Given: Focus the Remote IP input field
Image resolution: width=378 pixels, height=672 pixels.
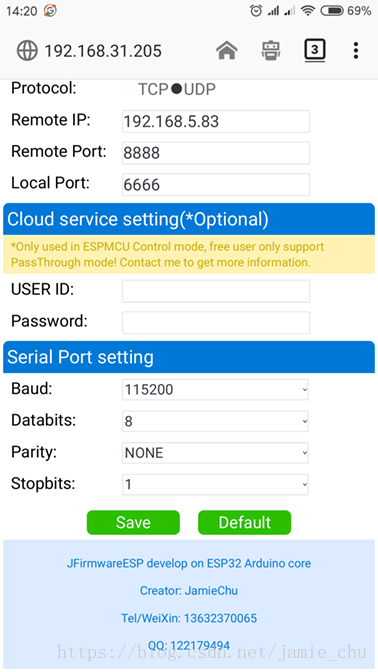Looking at the screenshot, I should pyautogui.click(x=216, y=122).
